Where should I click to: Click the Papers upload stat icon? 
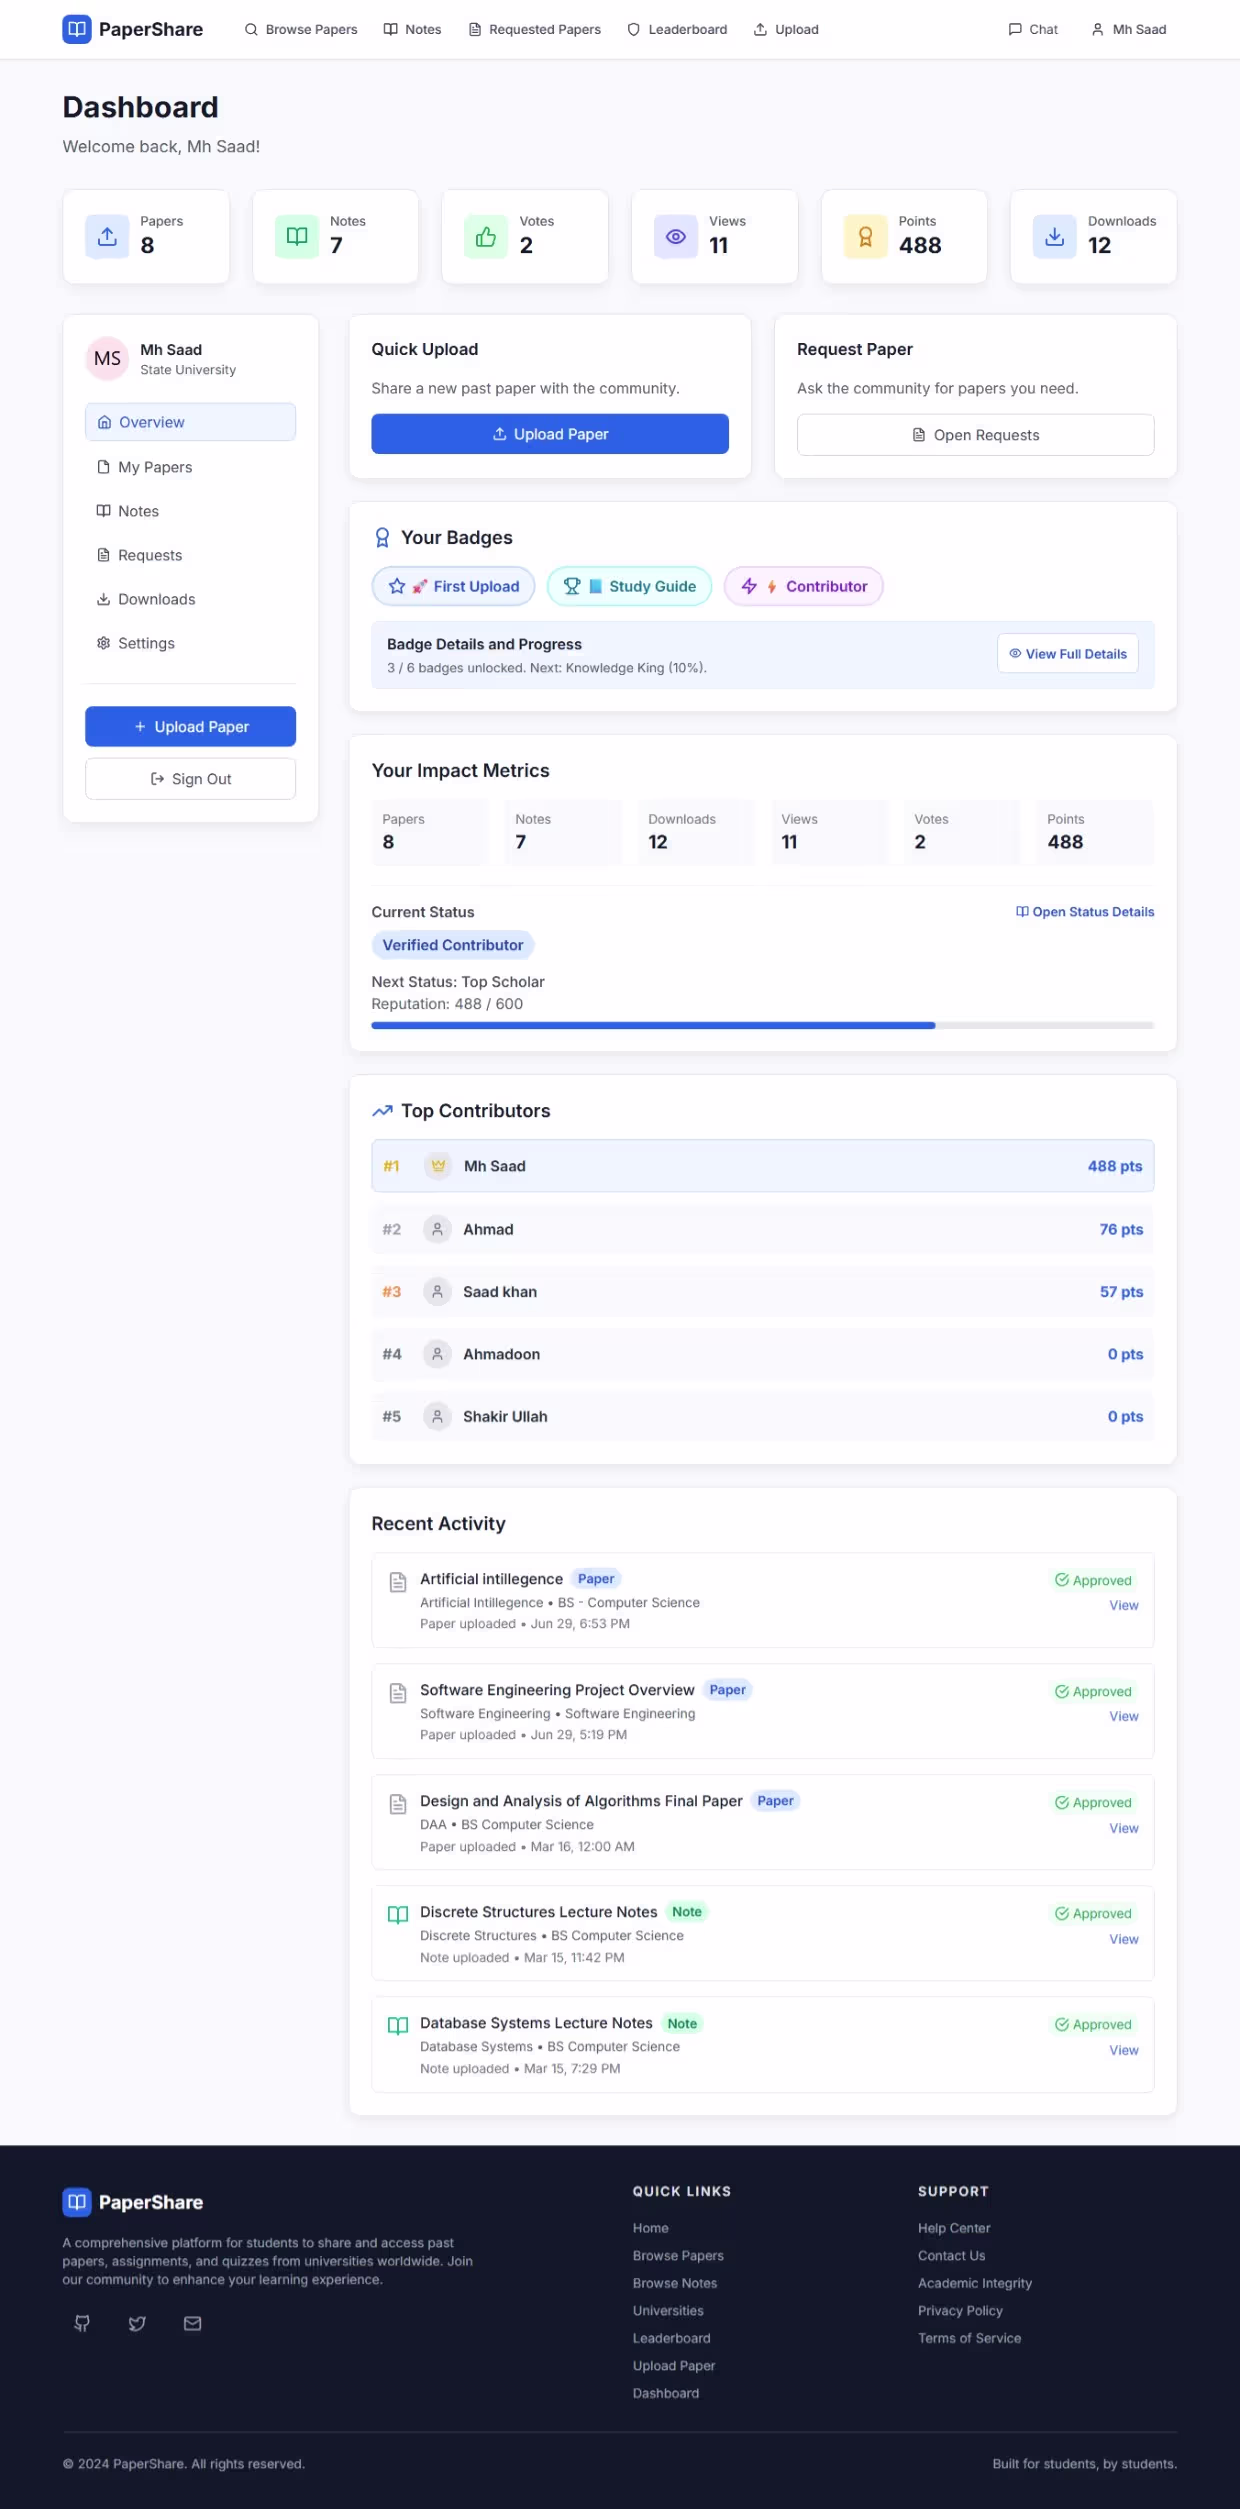[107, 237]
